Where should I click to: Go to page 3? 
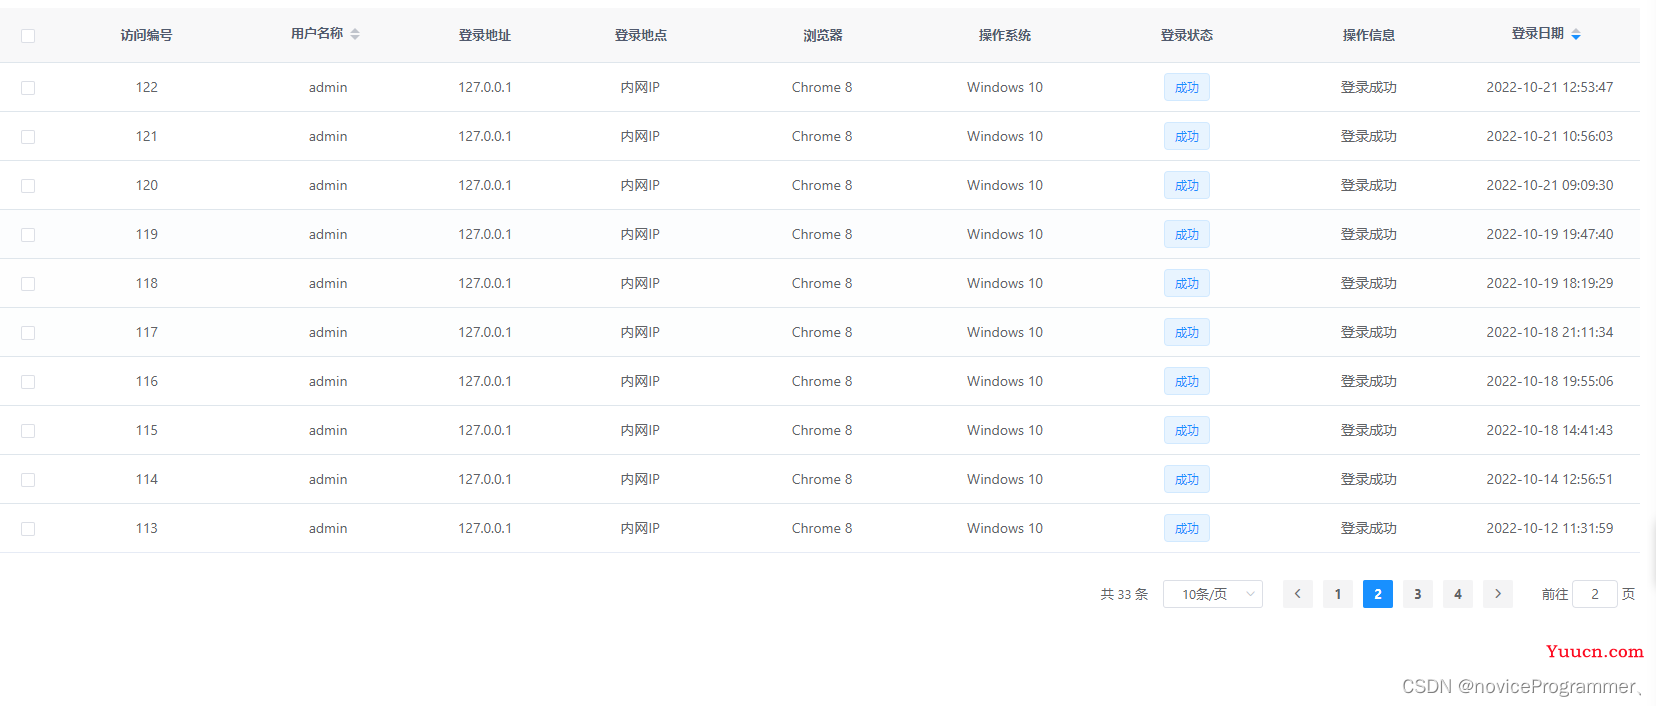pos(1418,594)
